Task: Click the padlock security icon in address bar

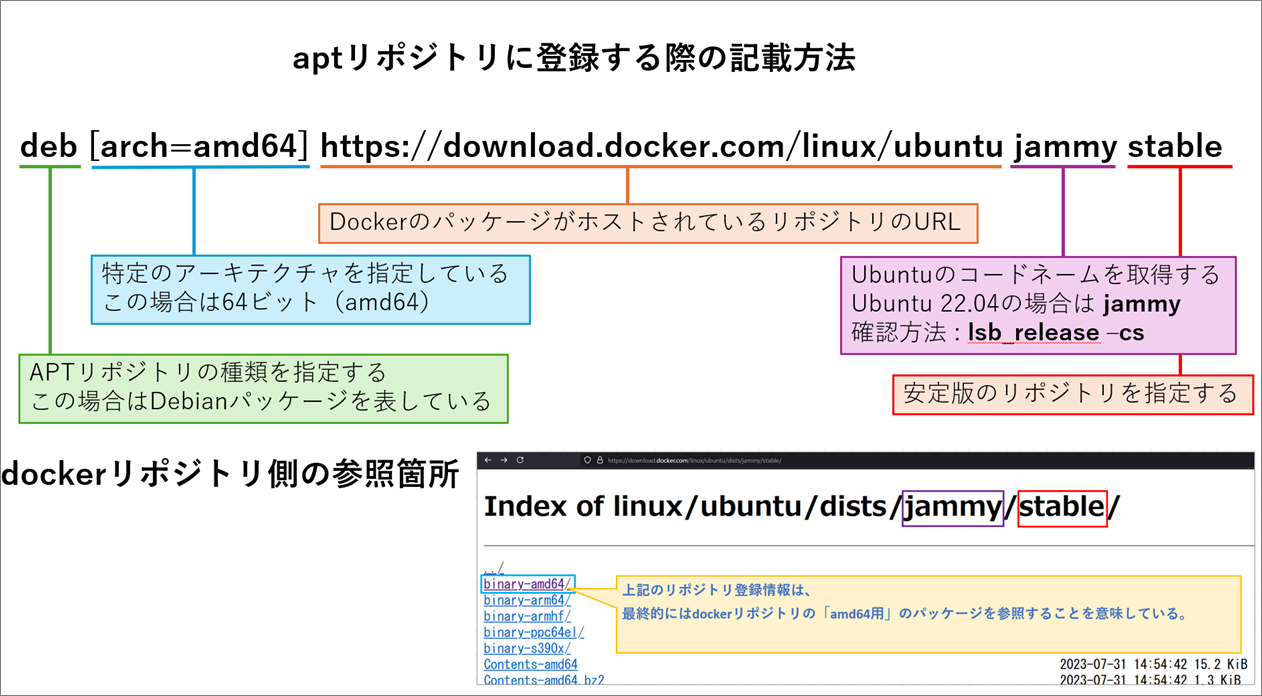Action: click(599, 460)
